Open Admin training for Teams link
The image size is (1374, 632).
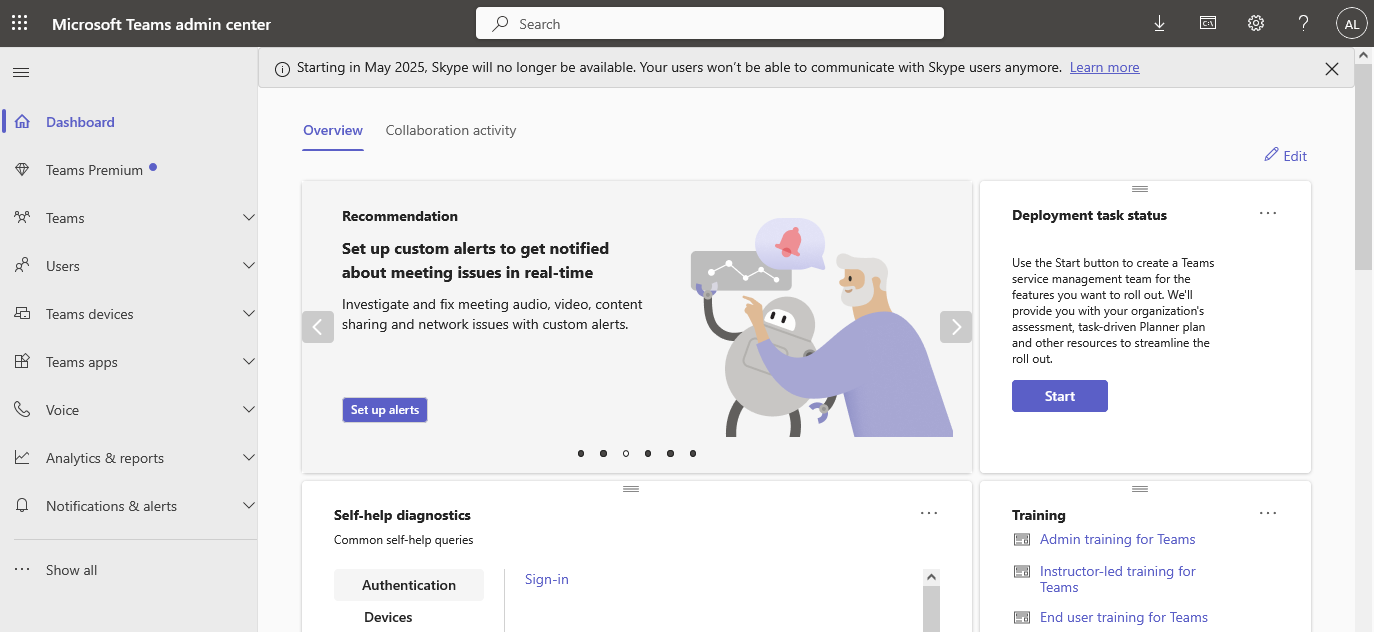[1117, 539]
